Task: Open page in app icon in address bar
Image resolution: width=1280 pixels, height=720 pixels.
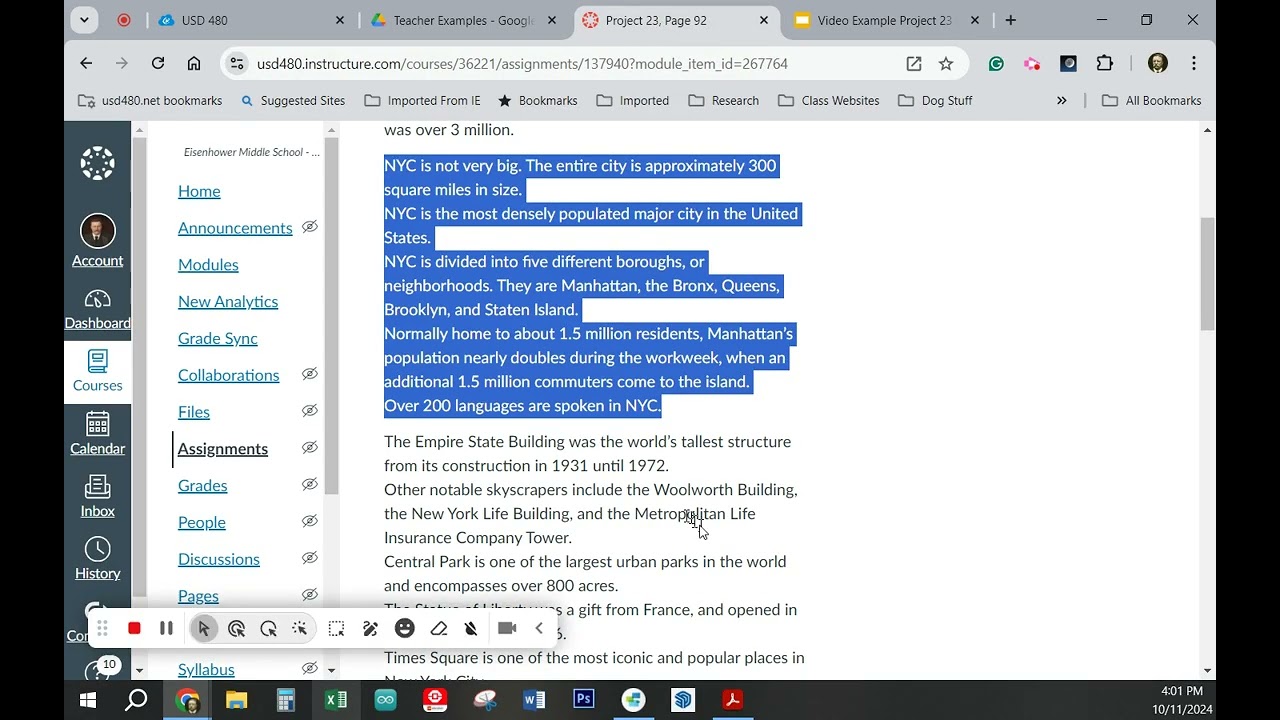Action: 914,63
